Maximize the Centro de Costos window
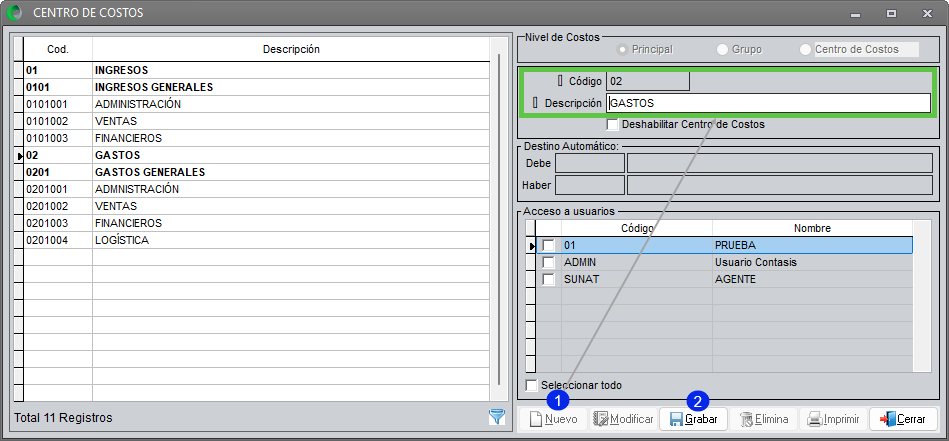Screen dimensions: 949x441 click(891, 13)
